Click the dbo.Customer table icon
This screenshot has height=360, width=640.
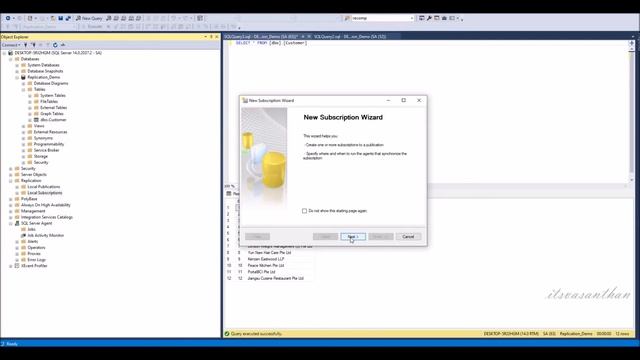(36, 120)
